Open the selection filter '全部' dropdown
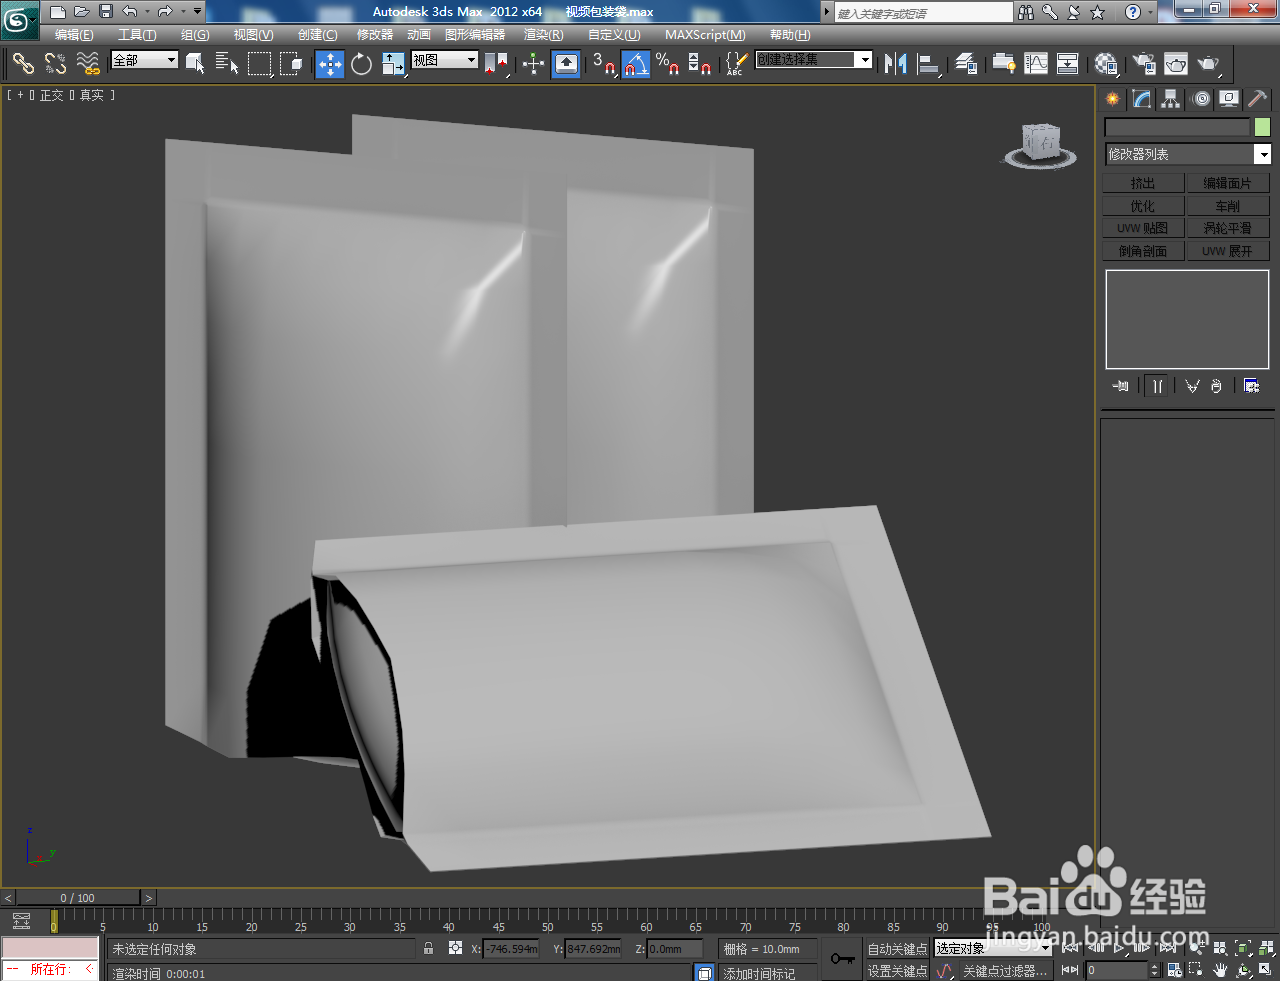The image size is (1280, 981). tap(144, 60)
